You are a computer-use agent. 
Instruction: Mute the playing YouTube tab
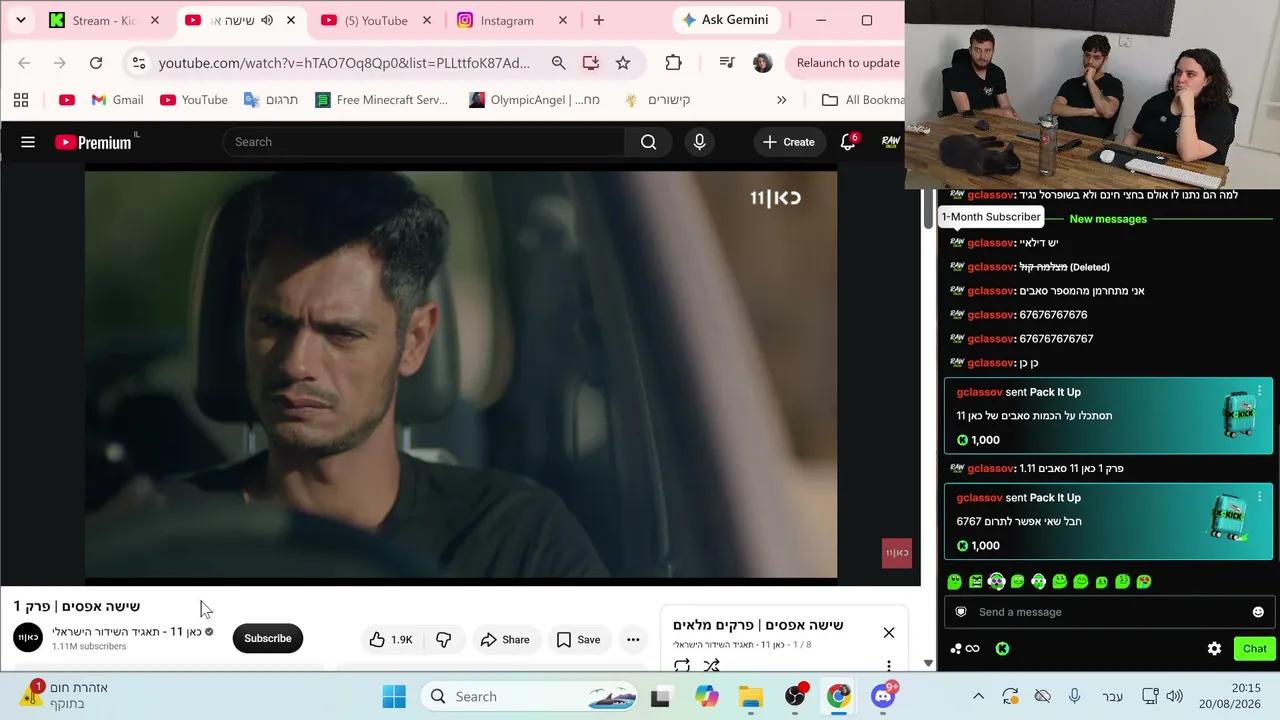(267, 20)
